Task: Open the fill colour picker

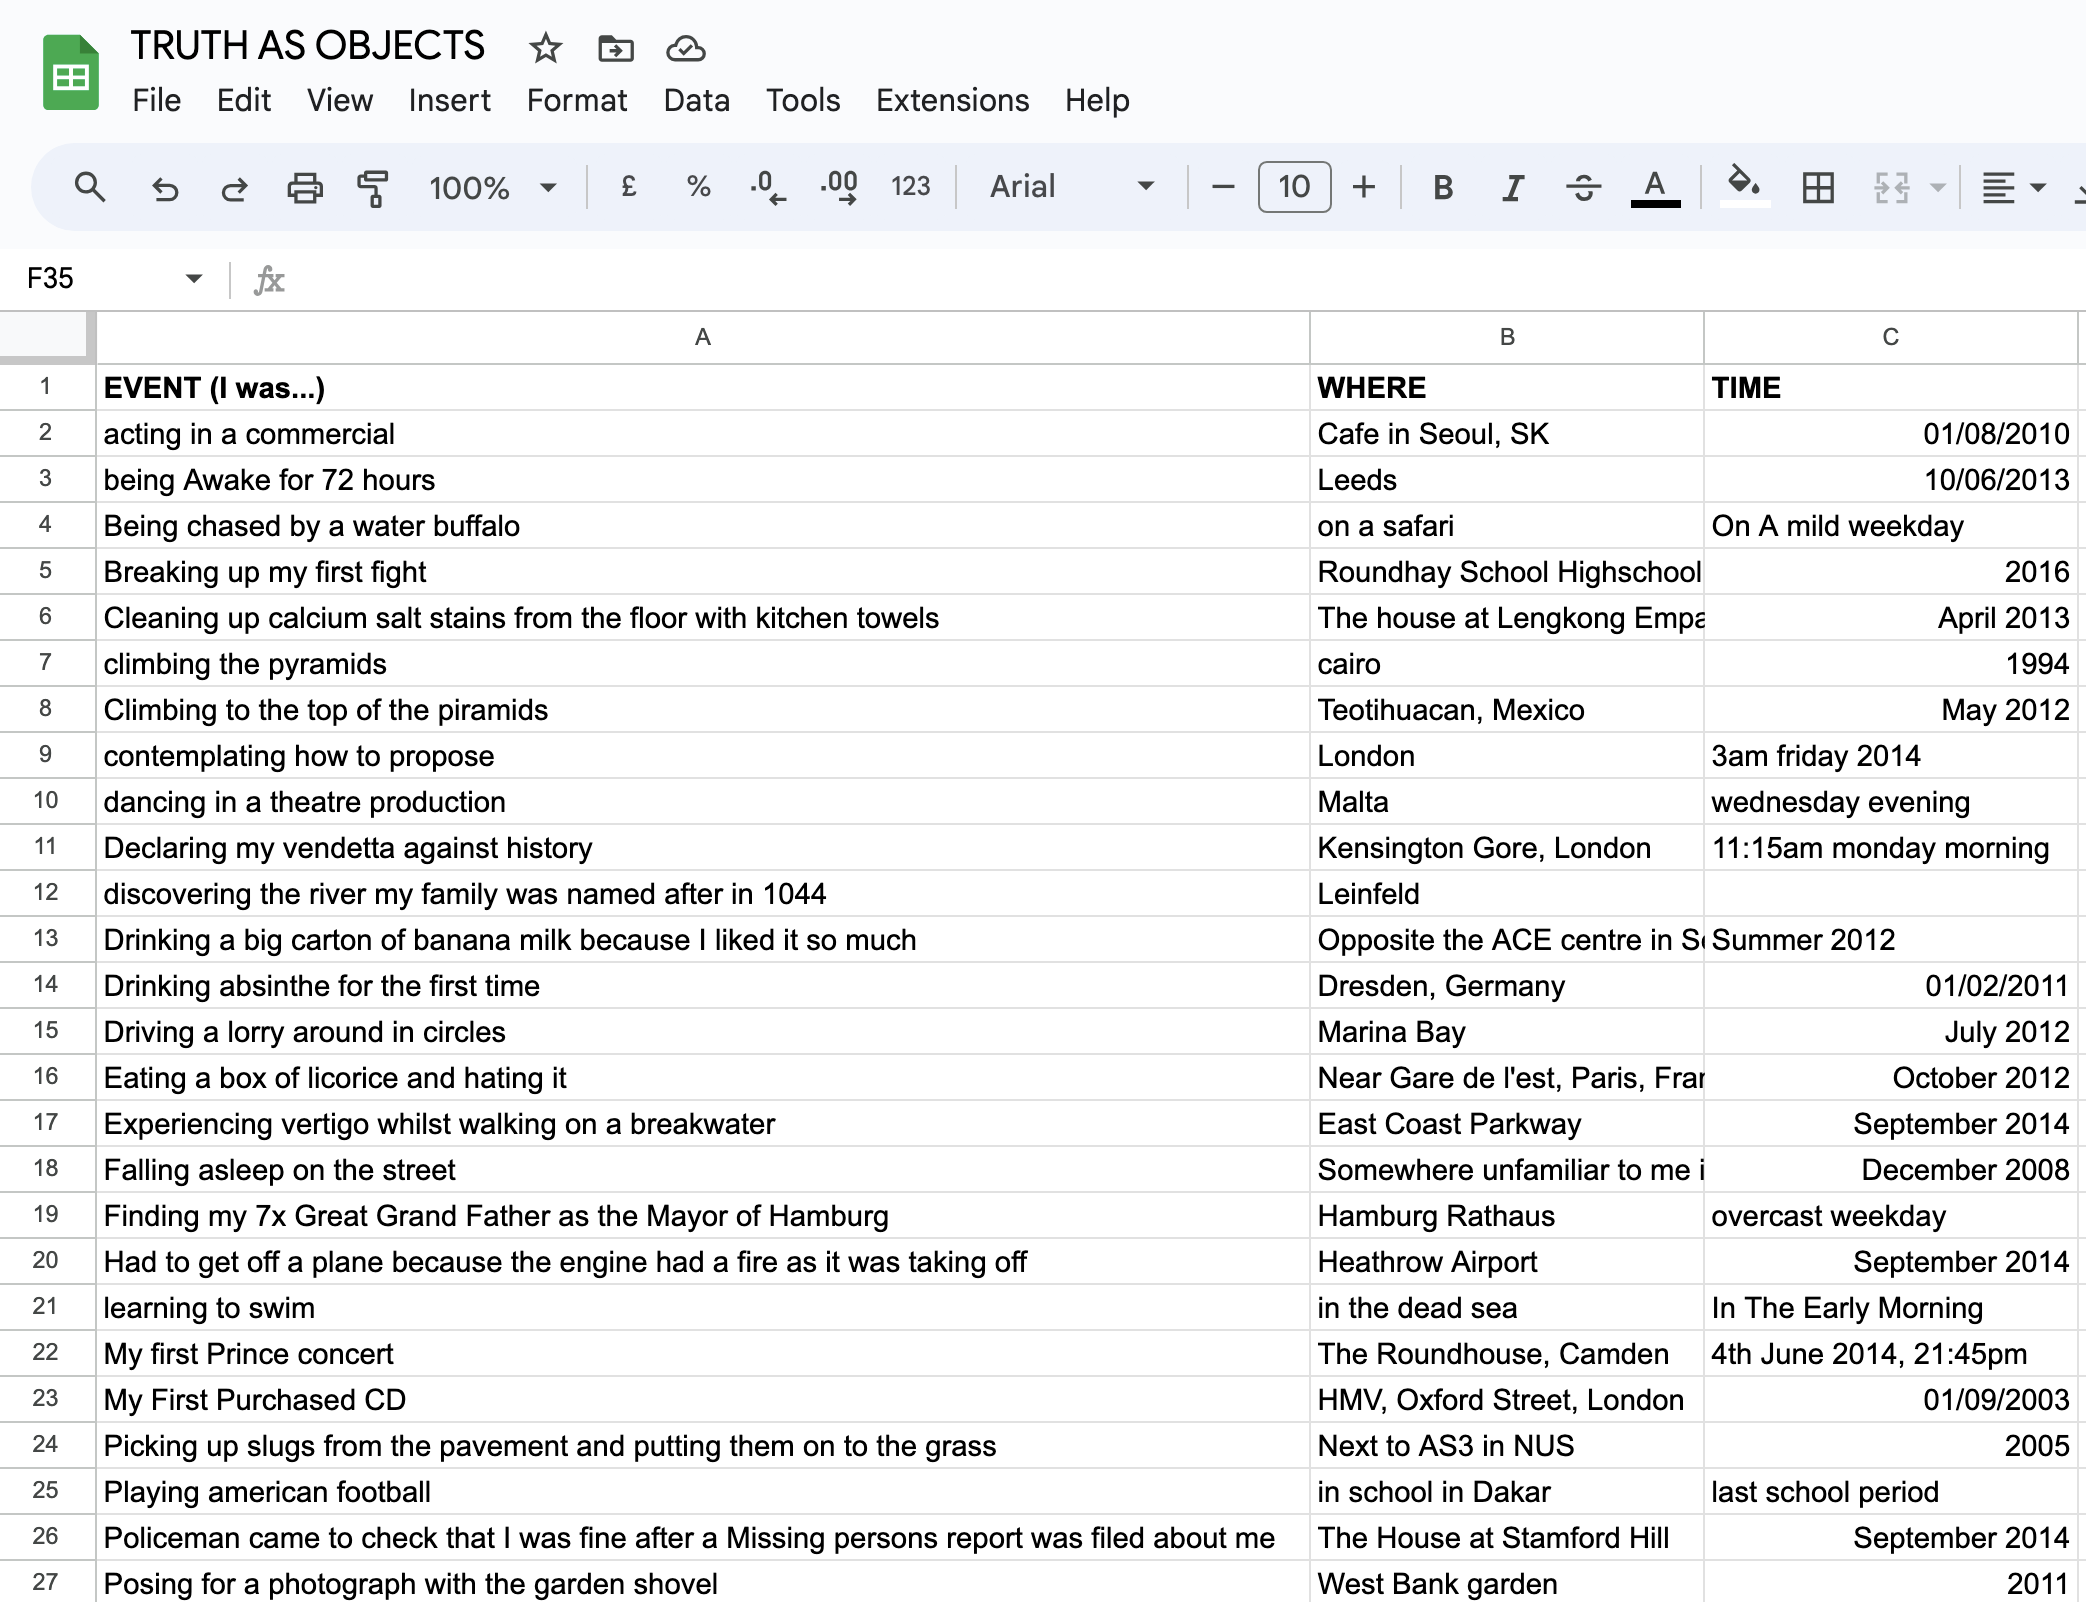Action: pos(1744,187)
